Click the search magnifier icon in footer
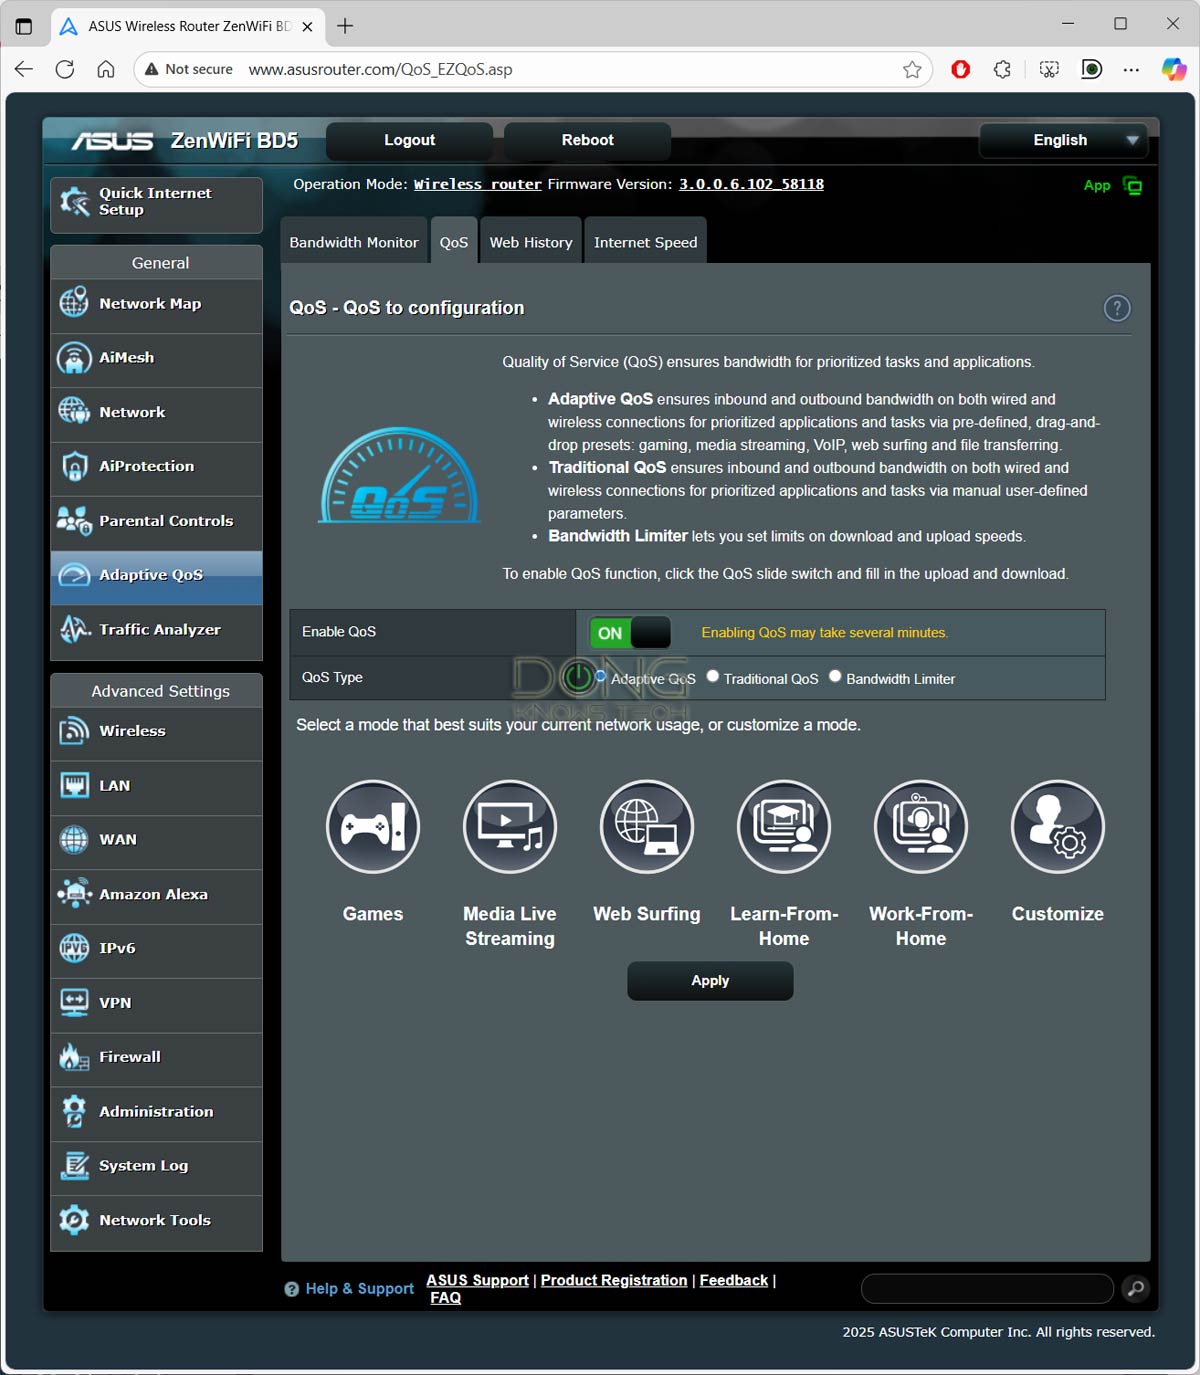Viewport: 1200px width, 1375px height. pyautogui.click(x=1135, y=1289)
